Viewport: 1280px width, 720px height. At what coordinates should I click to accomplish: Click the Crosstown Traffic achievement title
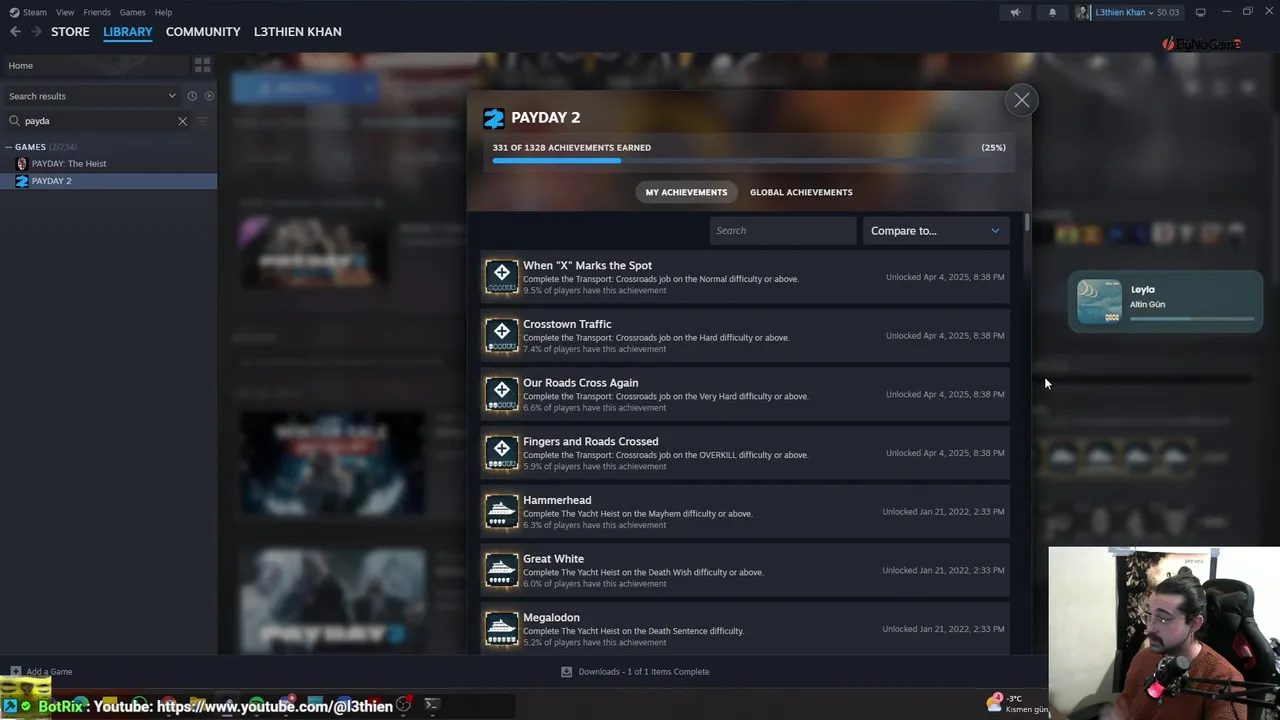pos(567,324)
